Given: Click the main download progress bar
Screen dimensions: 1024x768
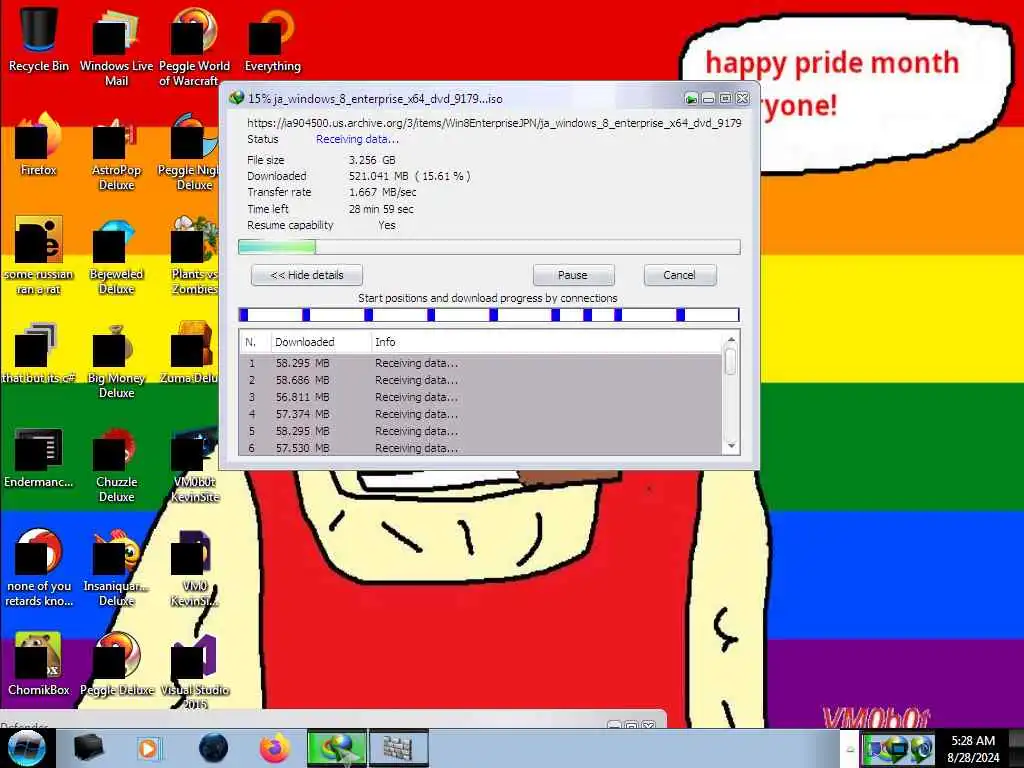Looking at the screenshot, I should pyautogui.click(x=489, y=246).
